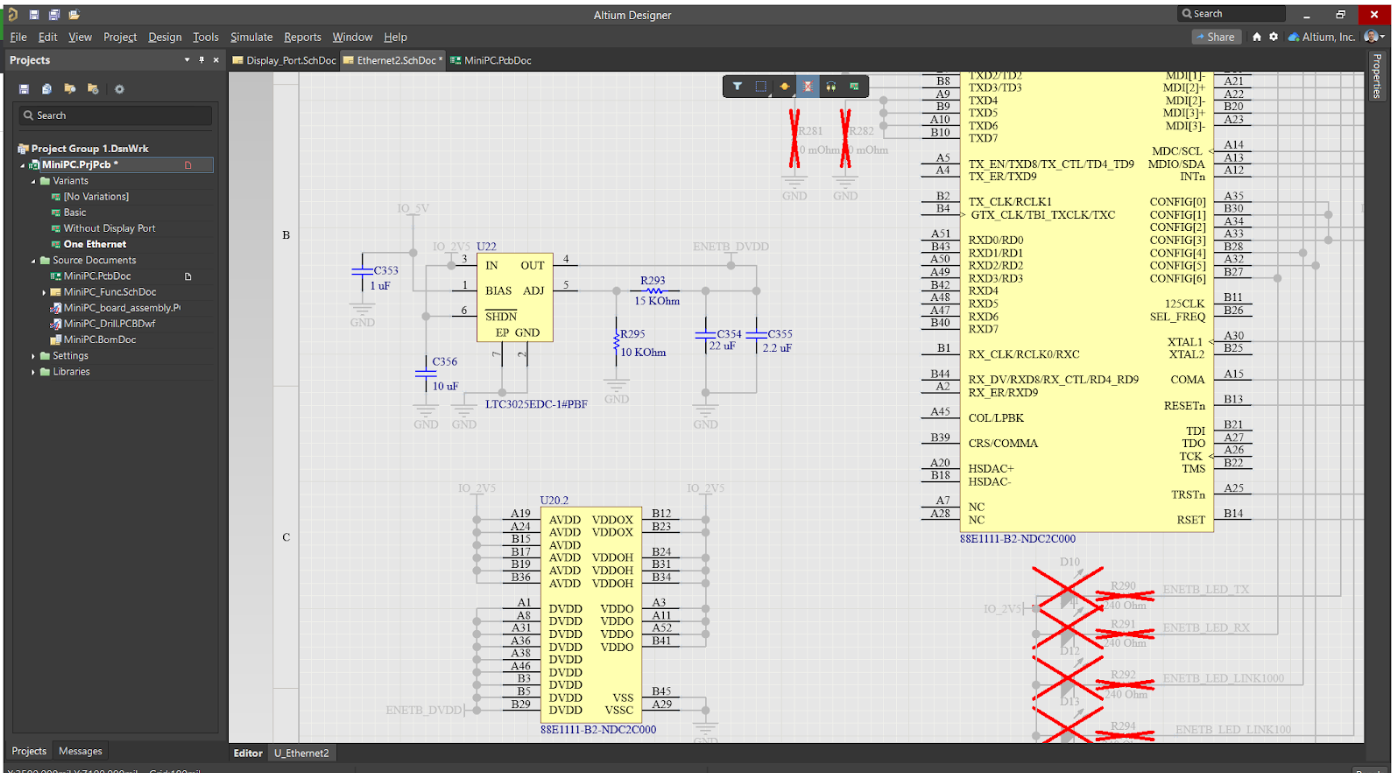Select MiniPC.BomDoc in tree

click(x=99, y=340)
